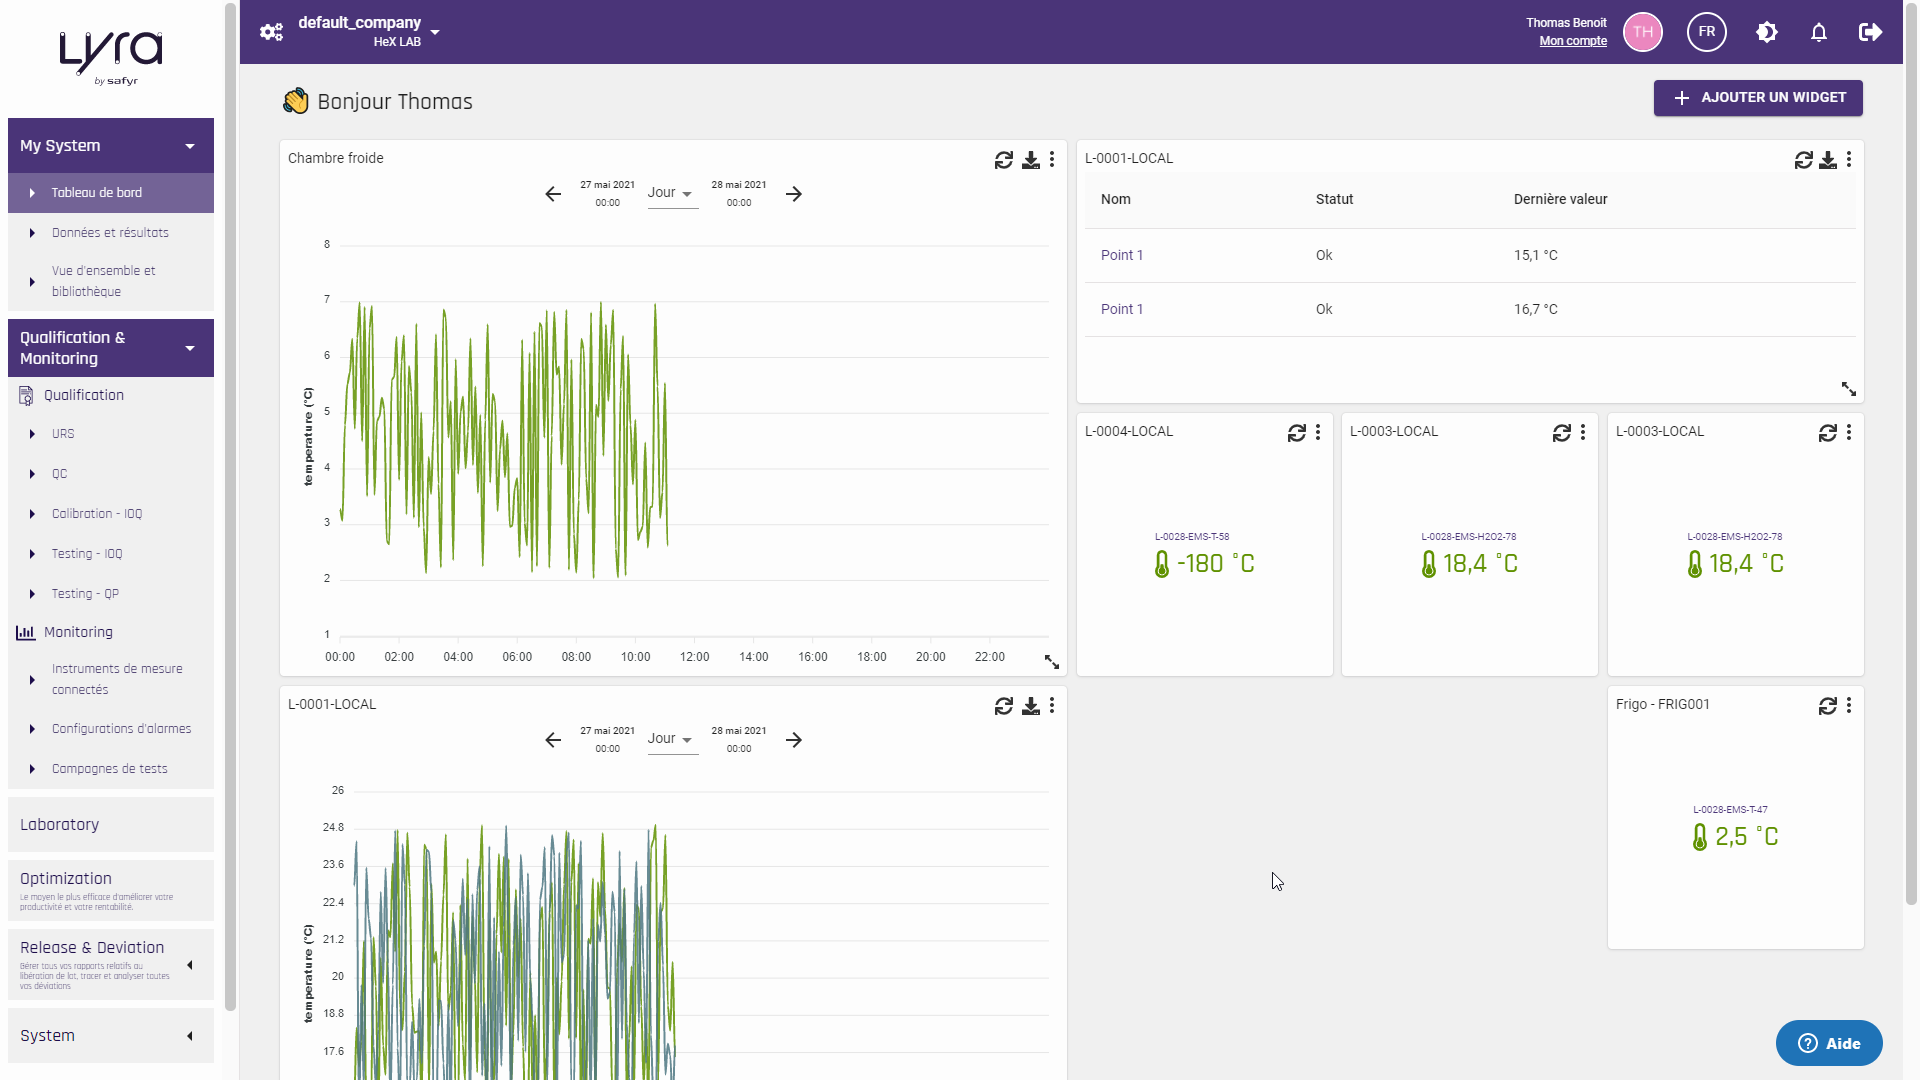Refresh L-0004-LOCAL widget
Image resolution: width=1920 pixels, height=1080 pixels.
[1297, 433]
